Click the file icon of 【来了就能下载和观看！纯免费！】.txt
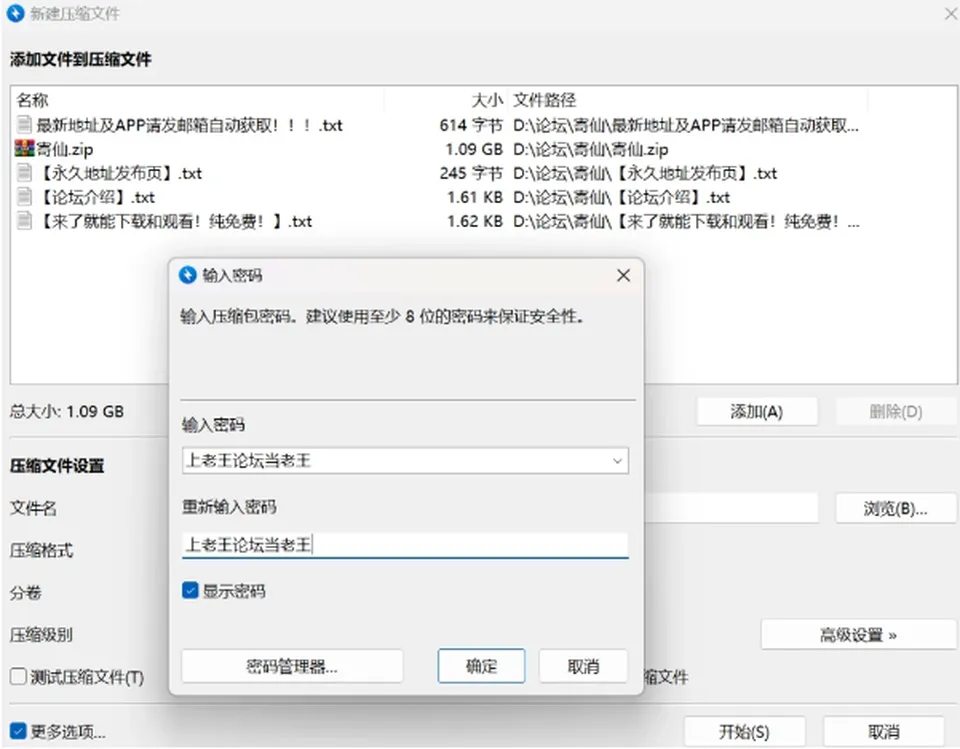The image size is (960, 749). [x=24, y=220]
